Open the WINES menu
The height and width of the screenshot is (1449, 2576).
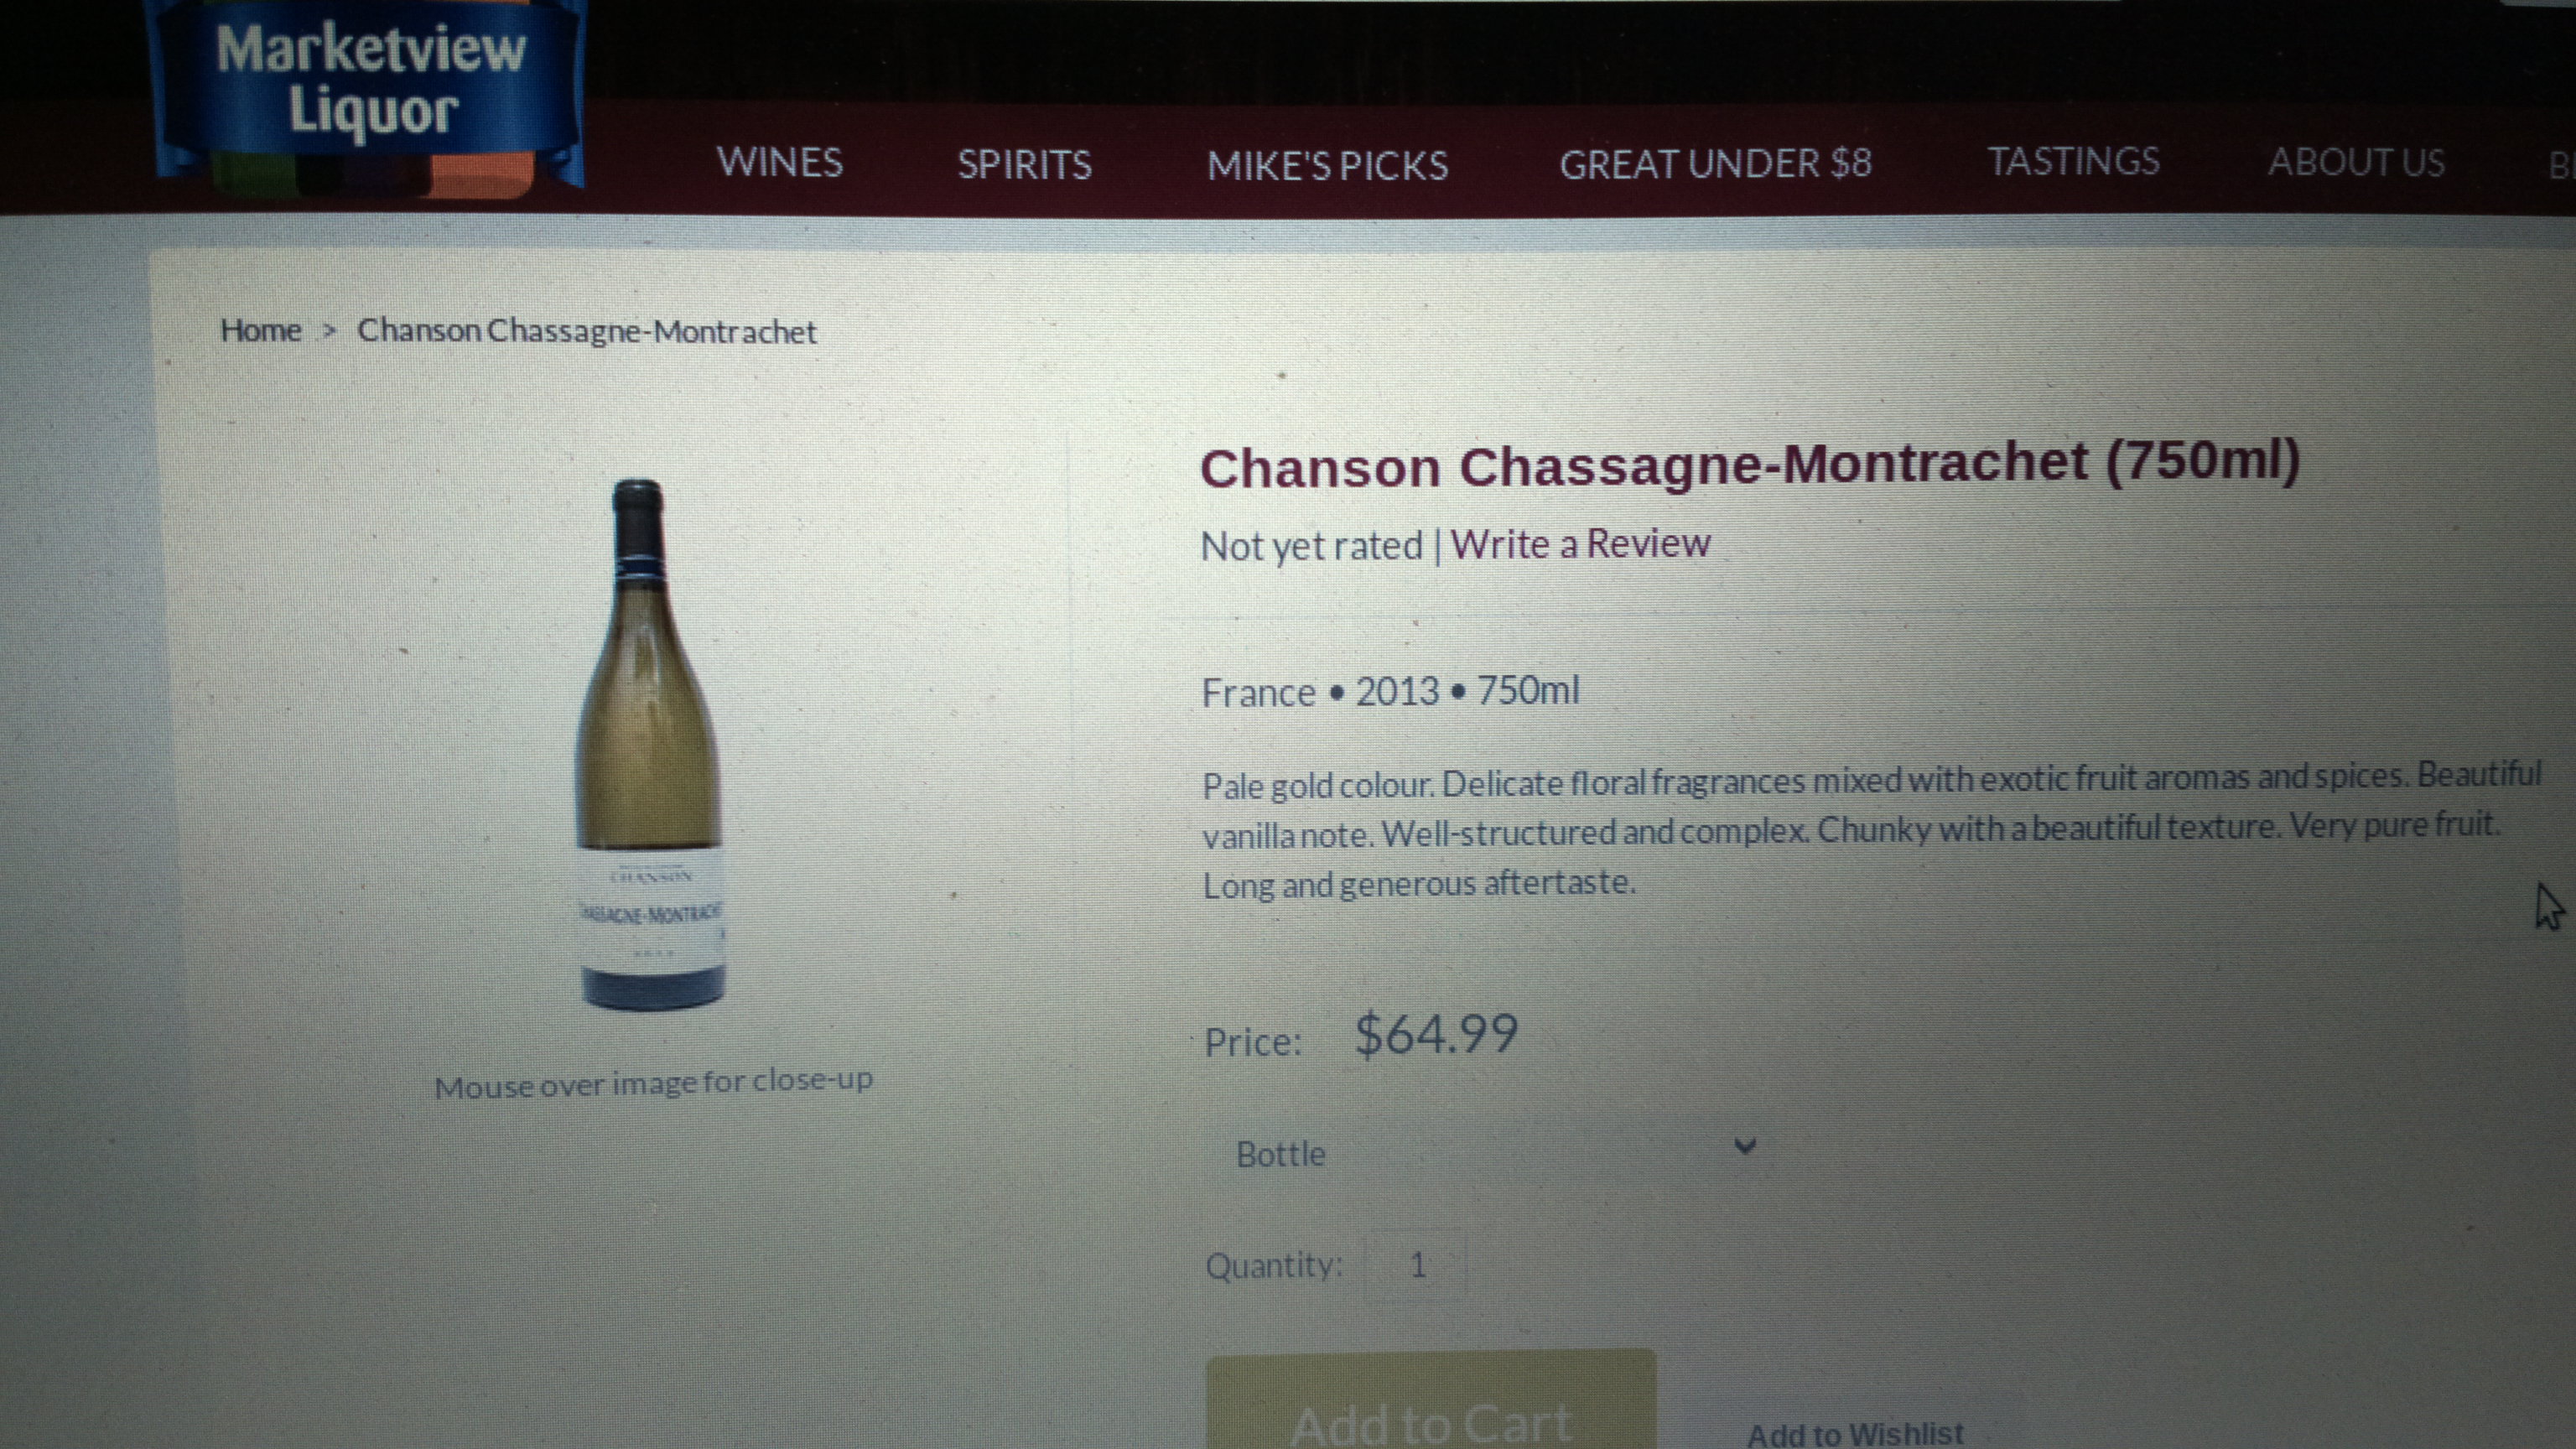click(780, 162)
